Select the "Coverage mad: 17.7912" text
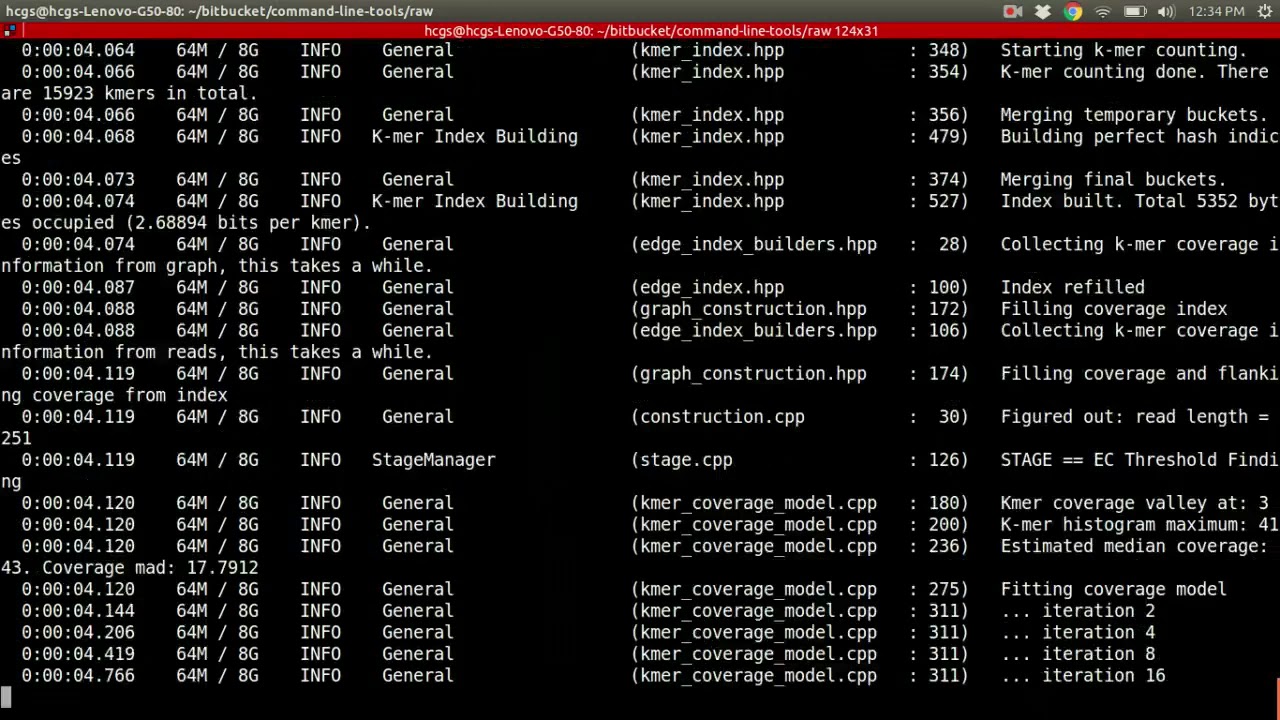Screen dimensions: 1280x720 point(150,568)
